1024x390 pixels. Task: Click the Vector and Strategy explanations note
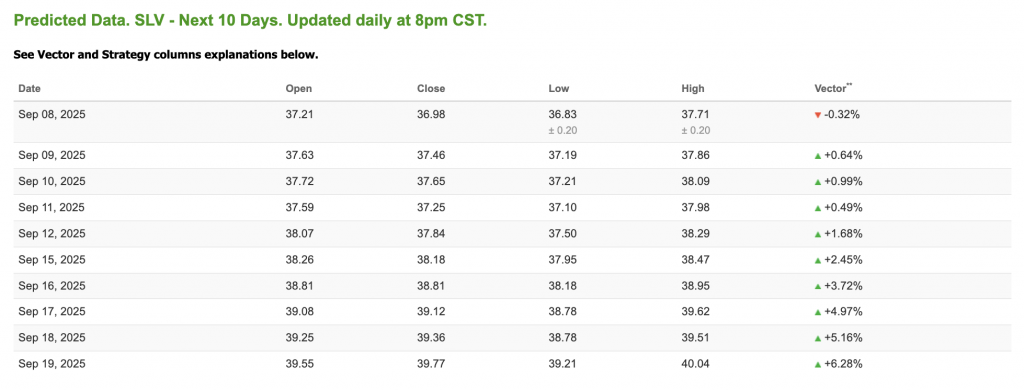point(166,55)
